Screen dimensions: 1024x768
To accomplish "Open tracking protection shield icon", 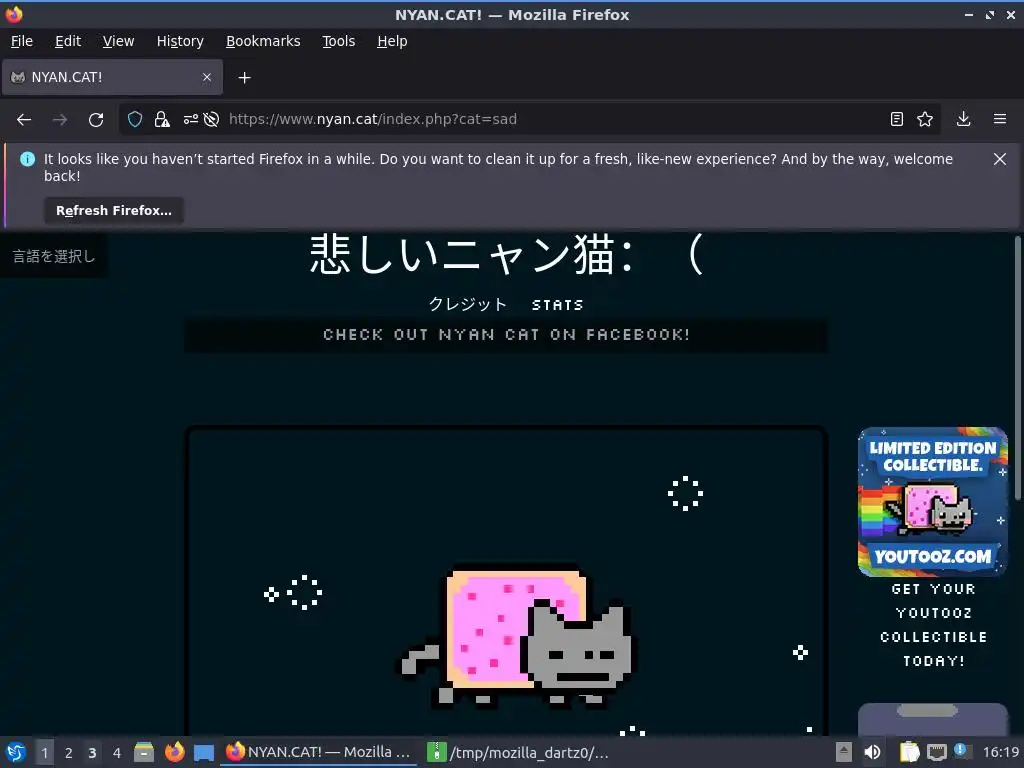I will coord(135,120).
